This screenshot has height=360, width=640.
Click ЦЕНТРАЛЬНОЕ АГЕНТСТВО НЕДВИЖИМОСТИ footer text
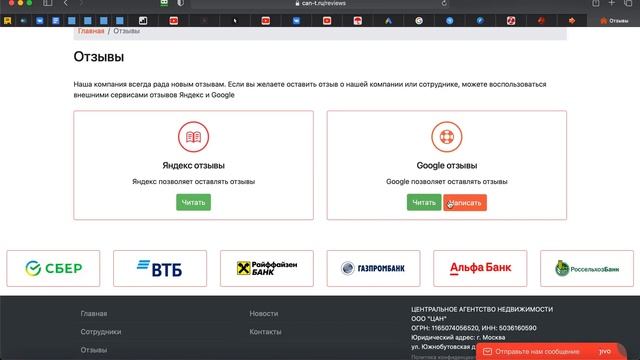coord(482,309)
